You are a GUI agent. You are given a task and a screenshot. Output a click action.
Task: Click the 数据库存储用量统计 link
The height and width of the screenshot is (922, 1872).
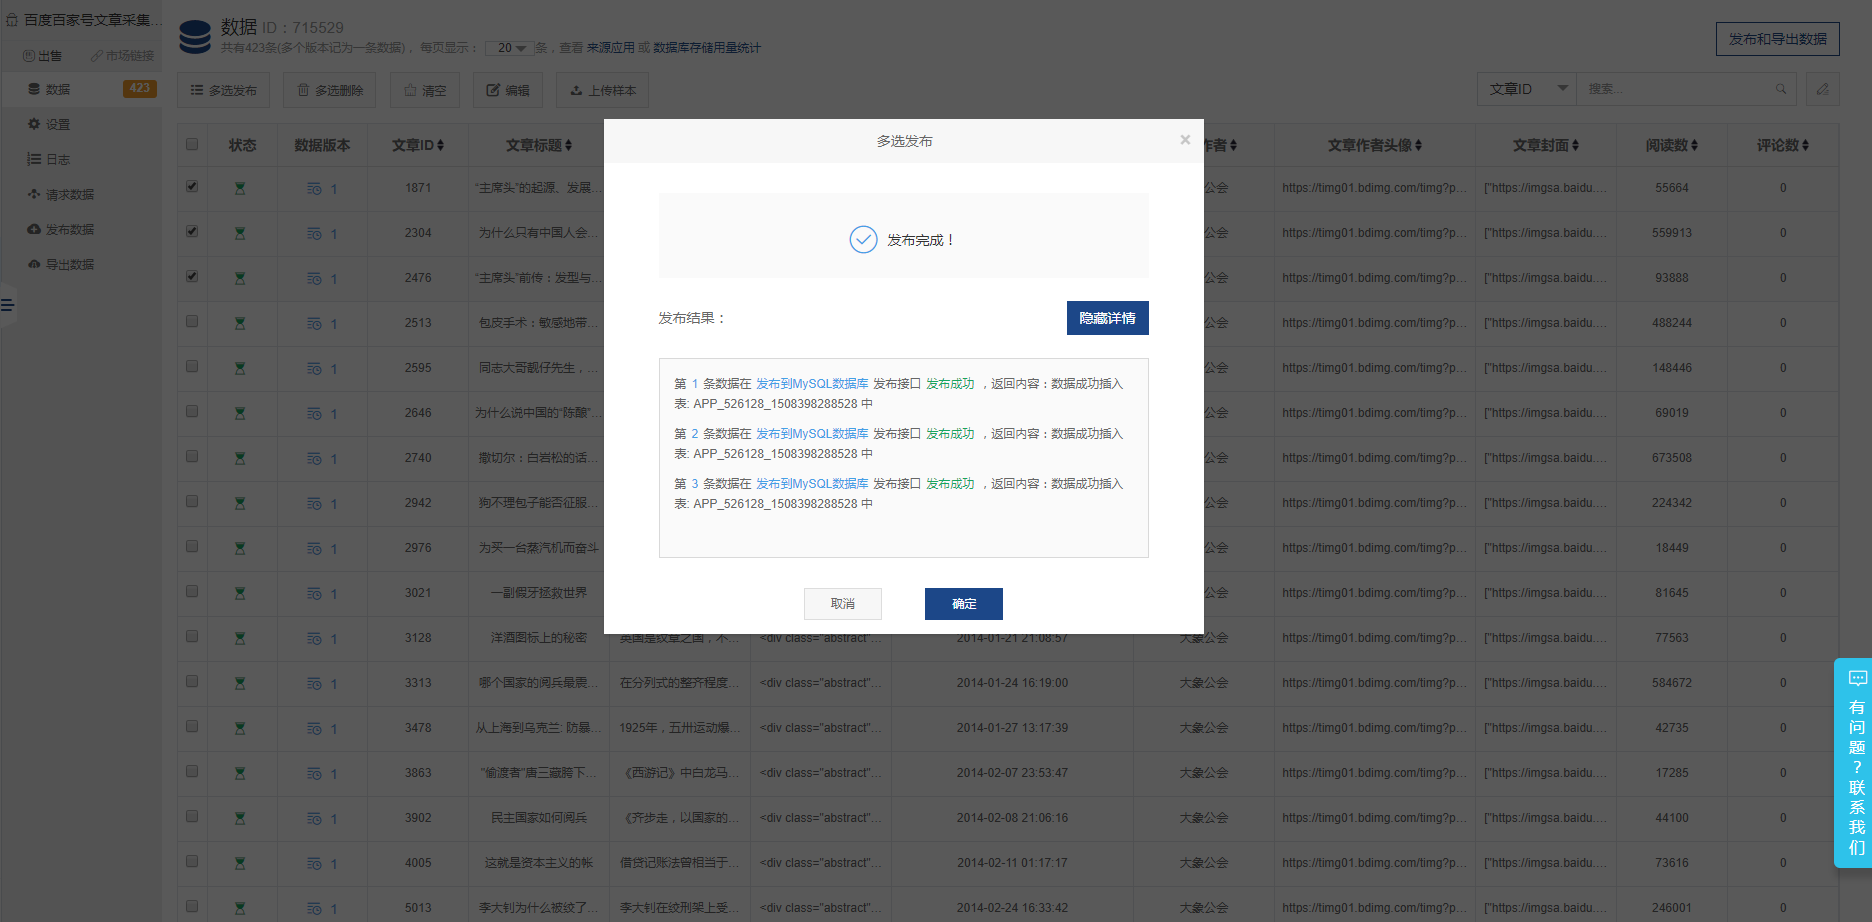pos(707,48)
